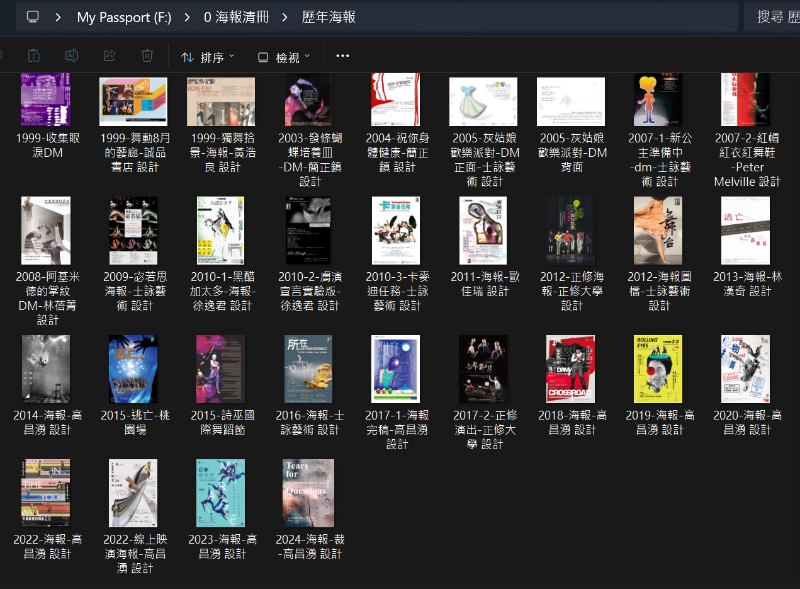Go to 0 海報清冊 folder breadcrumb
This screenshot has height=589, width=800.
coord(234,17)
